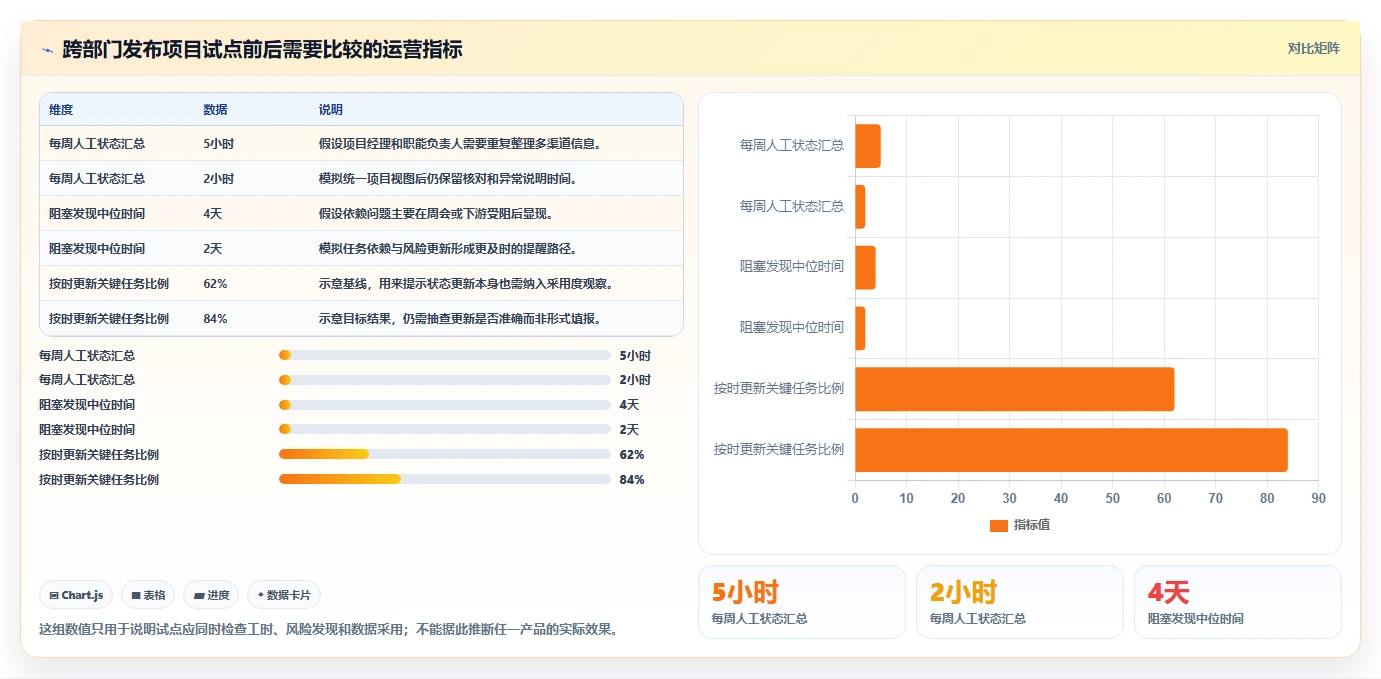Click the progress bar labeled 2天
Viewport: 1381px width, 679px height.
pos(445,430)
